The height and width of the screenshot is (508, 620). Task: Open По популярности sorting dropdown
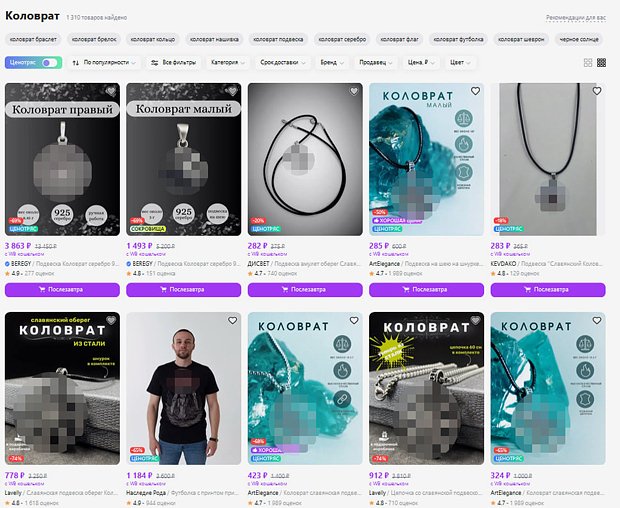click(104, 62)
